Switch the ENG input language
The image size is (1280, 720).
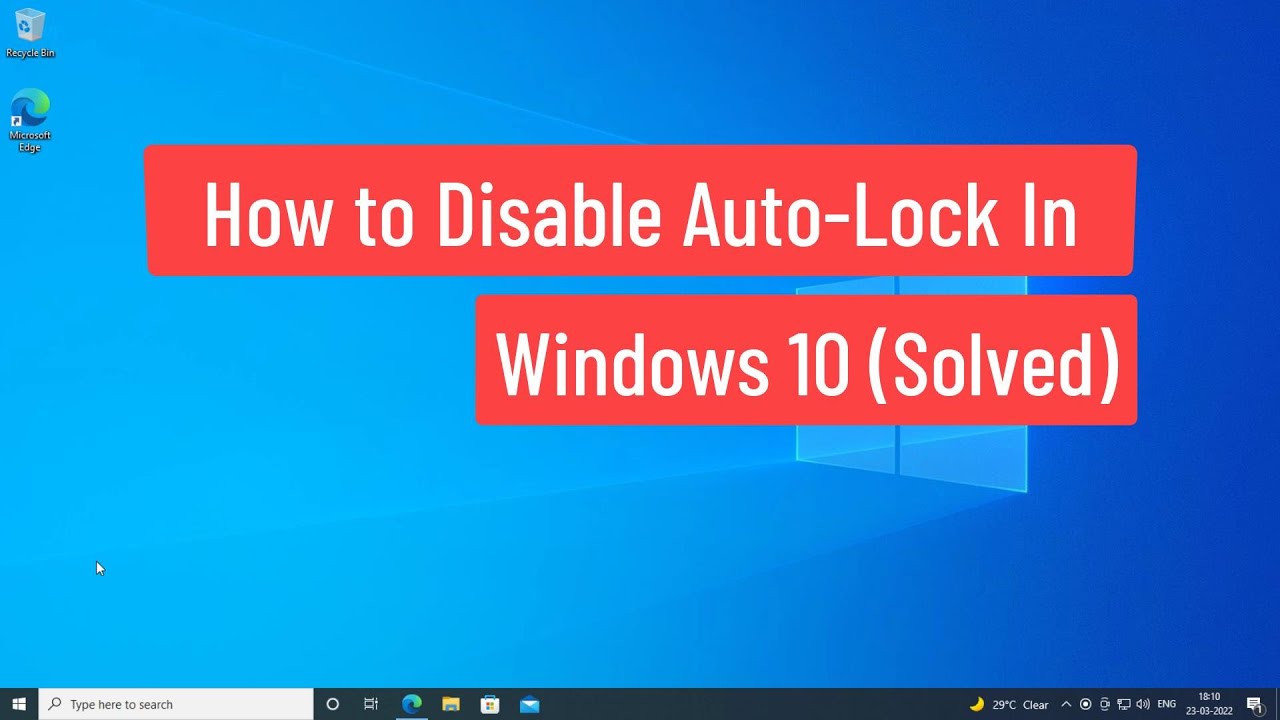pos(1166,704)
